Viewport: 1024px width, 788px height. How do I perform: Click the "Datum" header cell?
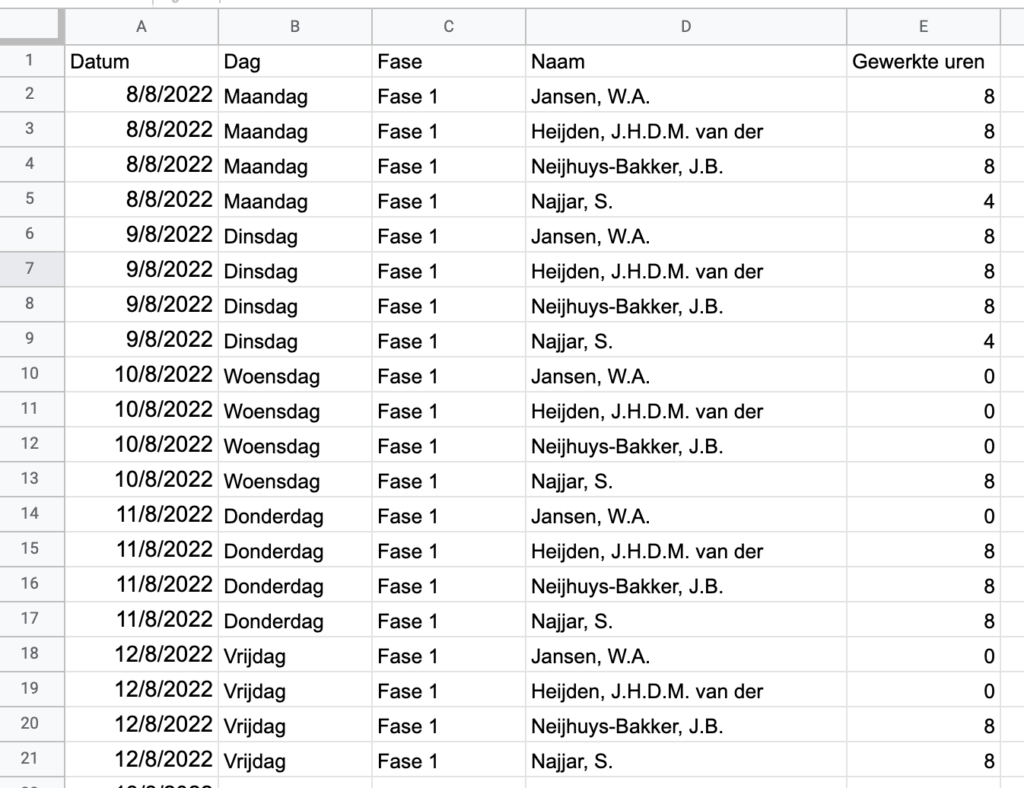coord(141,62)
